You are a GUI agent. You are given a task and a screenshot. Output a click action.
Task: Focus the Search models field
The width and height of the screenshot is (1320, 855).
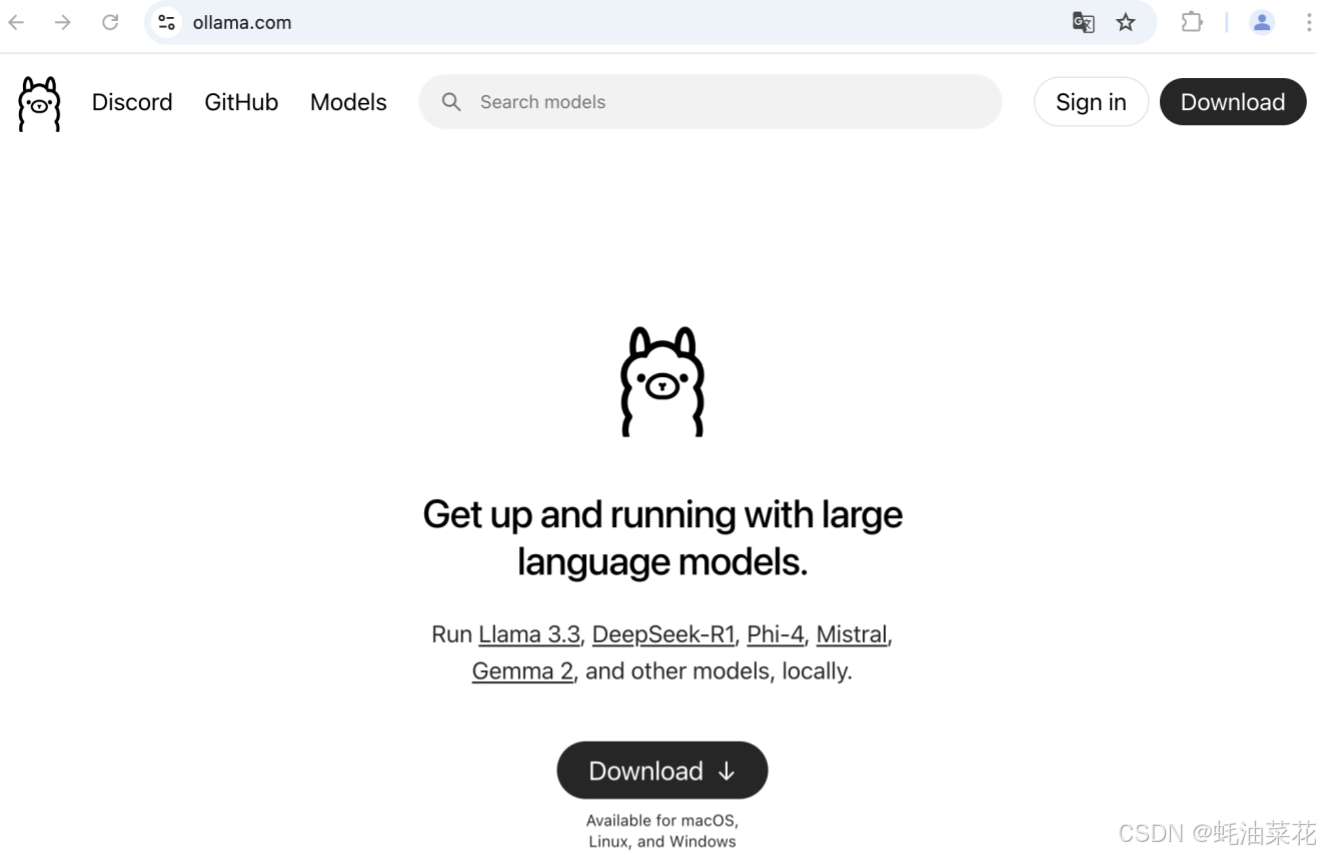point(710,102)
